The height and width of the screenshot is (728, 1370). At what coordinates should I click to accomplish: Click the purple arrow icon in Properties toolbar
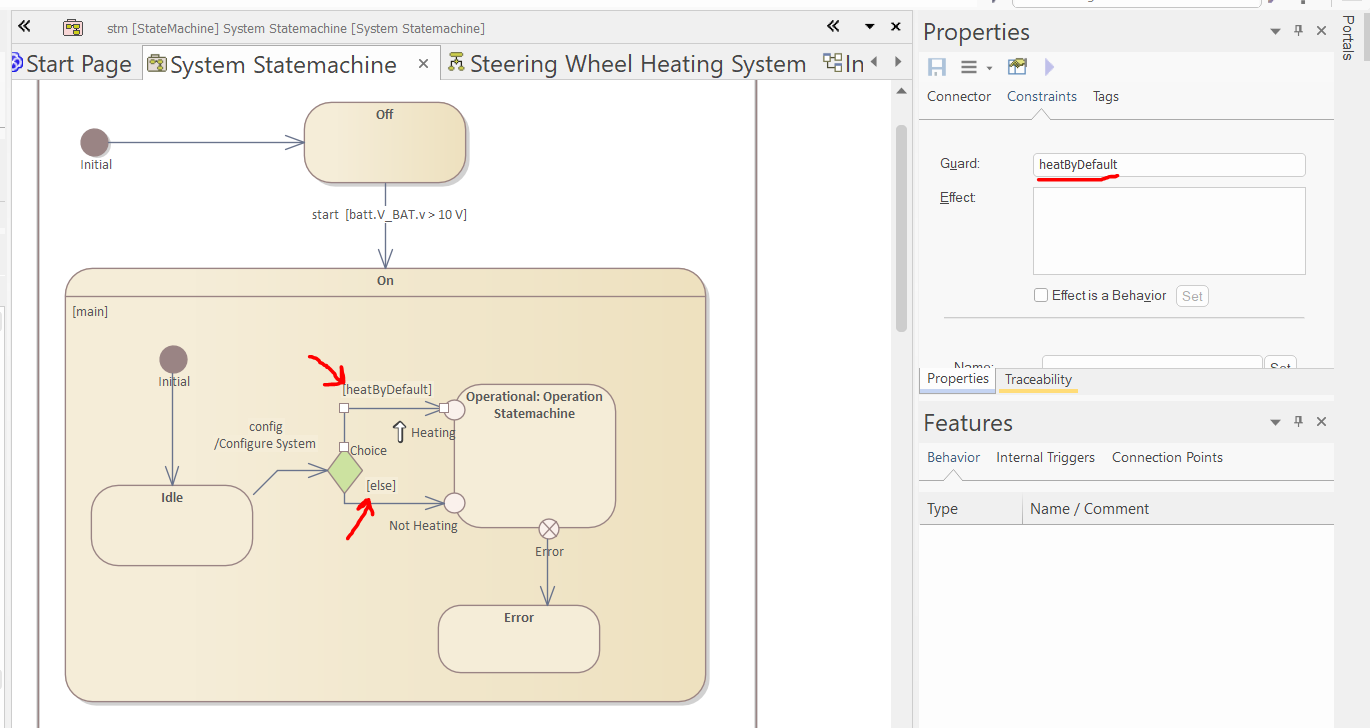point(1049,67)
